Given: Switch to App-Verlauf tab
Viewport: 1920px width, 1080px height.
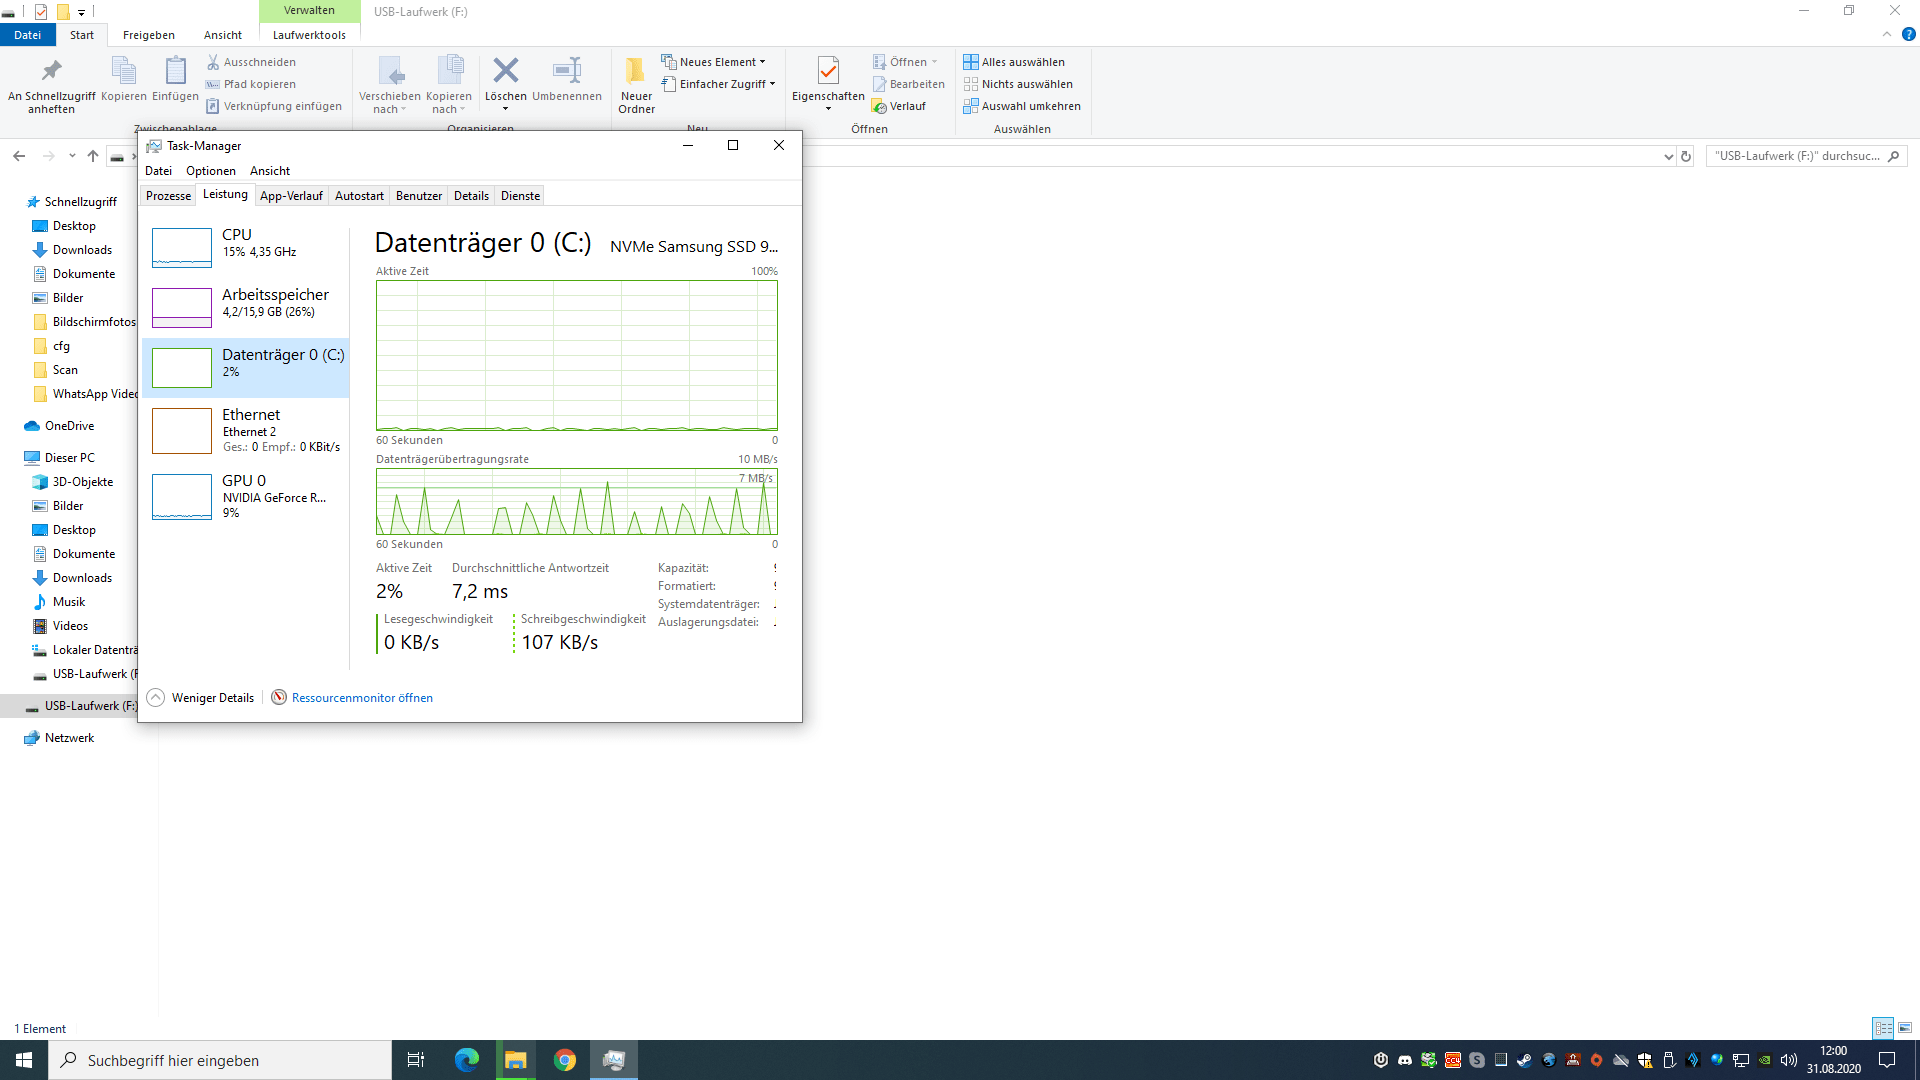Looking at the screenshot, I should tap(291, 196).
